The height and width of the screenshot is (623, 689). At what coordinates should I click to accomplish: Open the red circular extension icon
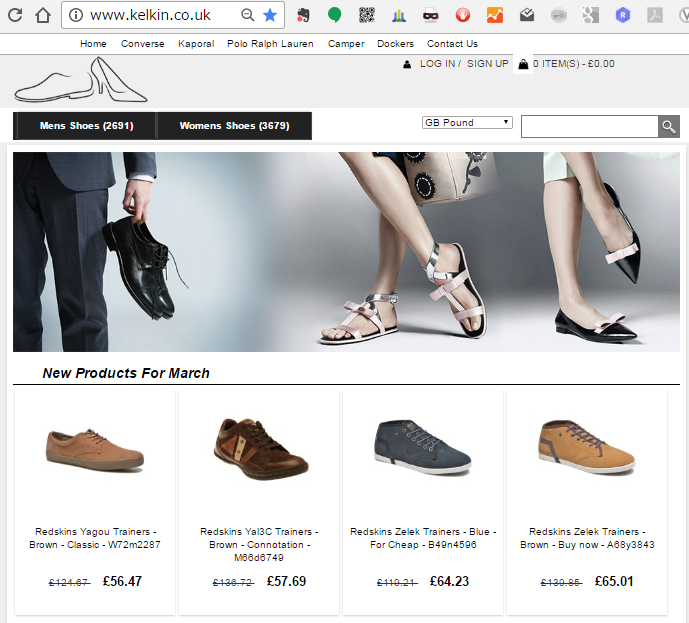tap(463, 15)
